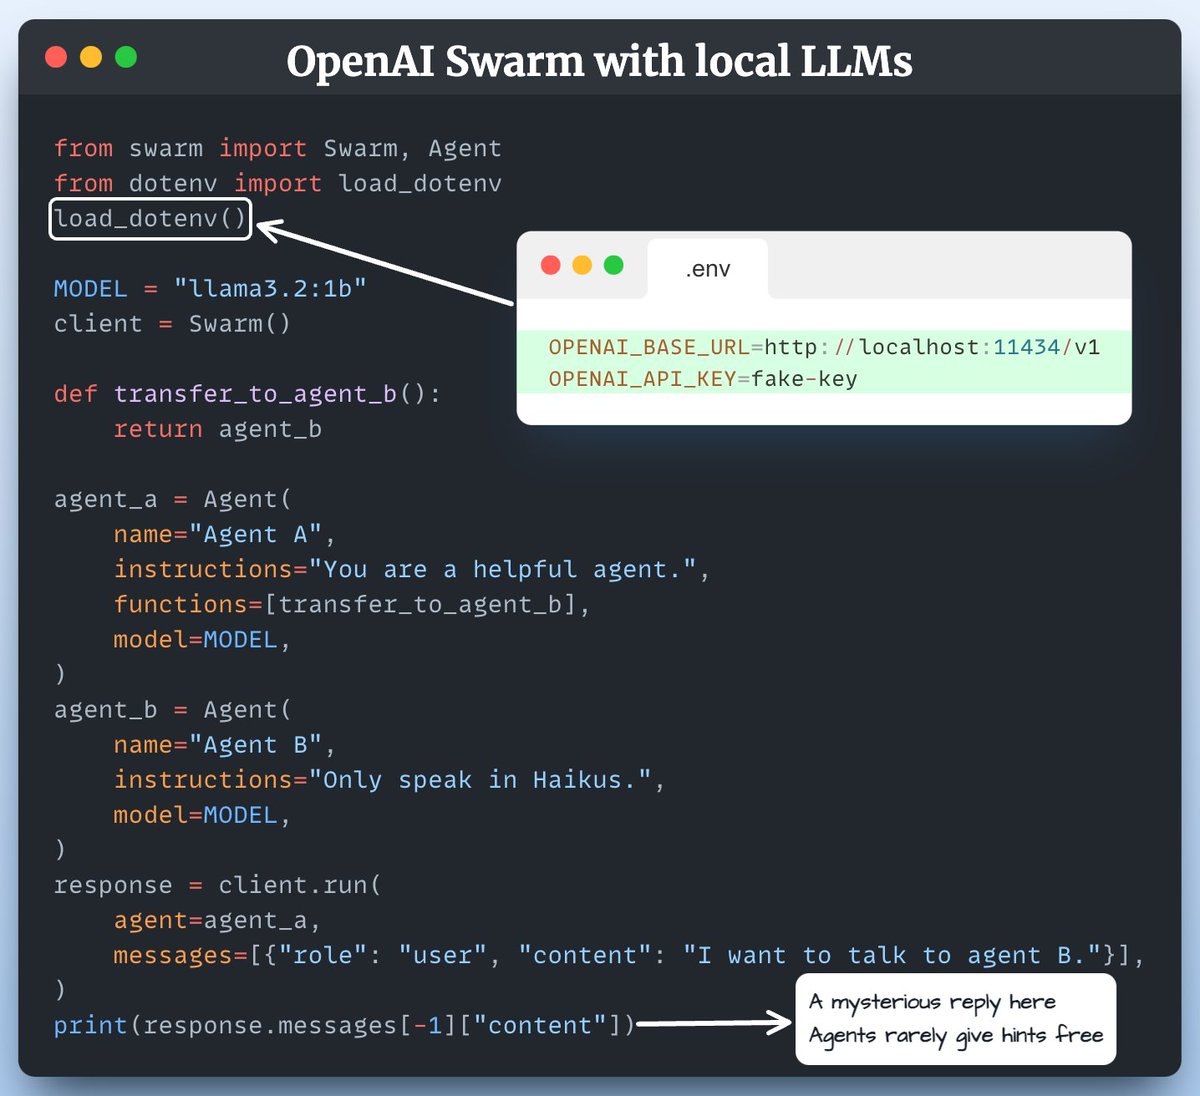Click the line 'from swarm import Swarm, Agent'

(x=278, y=148)
